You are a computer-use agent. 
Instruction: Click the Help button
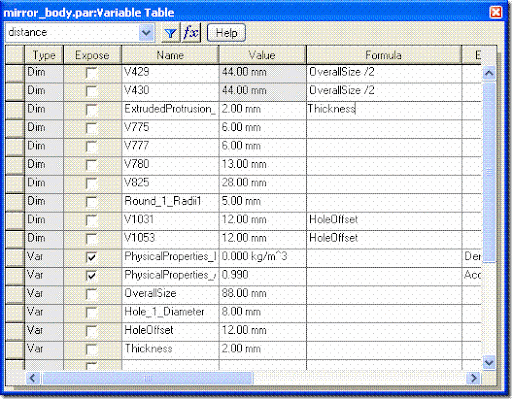(x=226, y=33)
